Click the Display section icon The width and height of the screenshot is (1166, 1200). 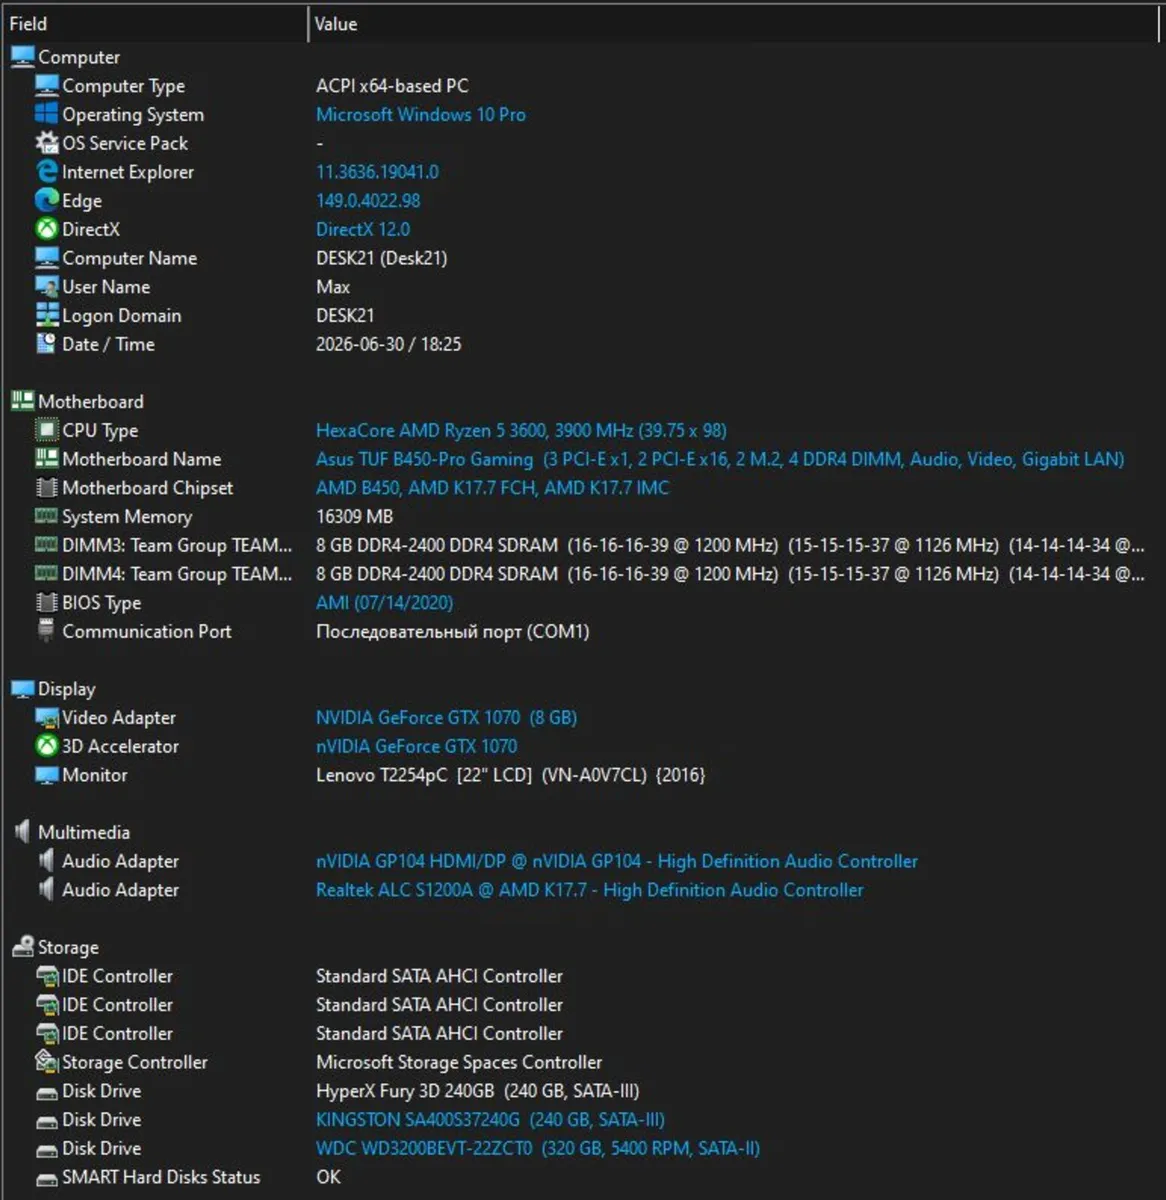point(22,689)
